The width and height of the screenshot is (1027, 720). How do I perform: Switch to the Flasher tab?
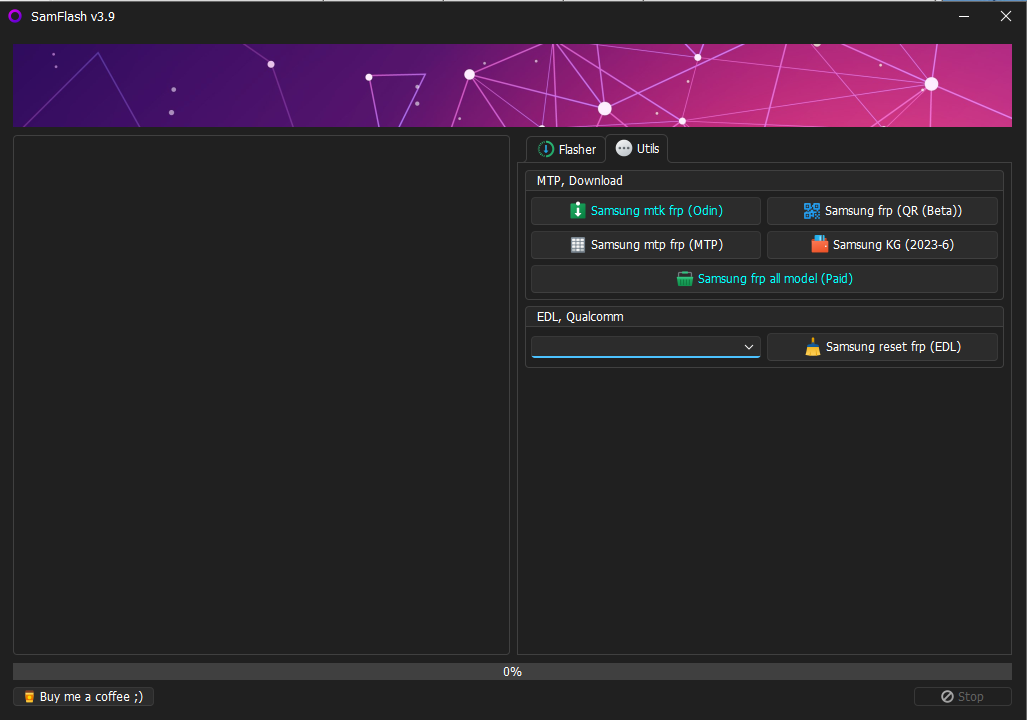click(567, 149)
